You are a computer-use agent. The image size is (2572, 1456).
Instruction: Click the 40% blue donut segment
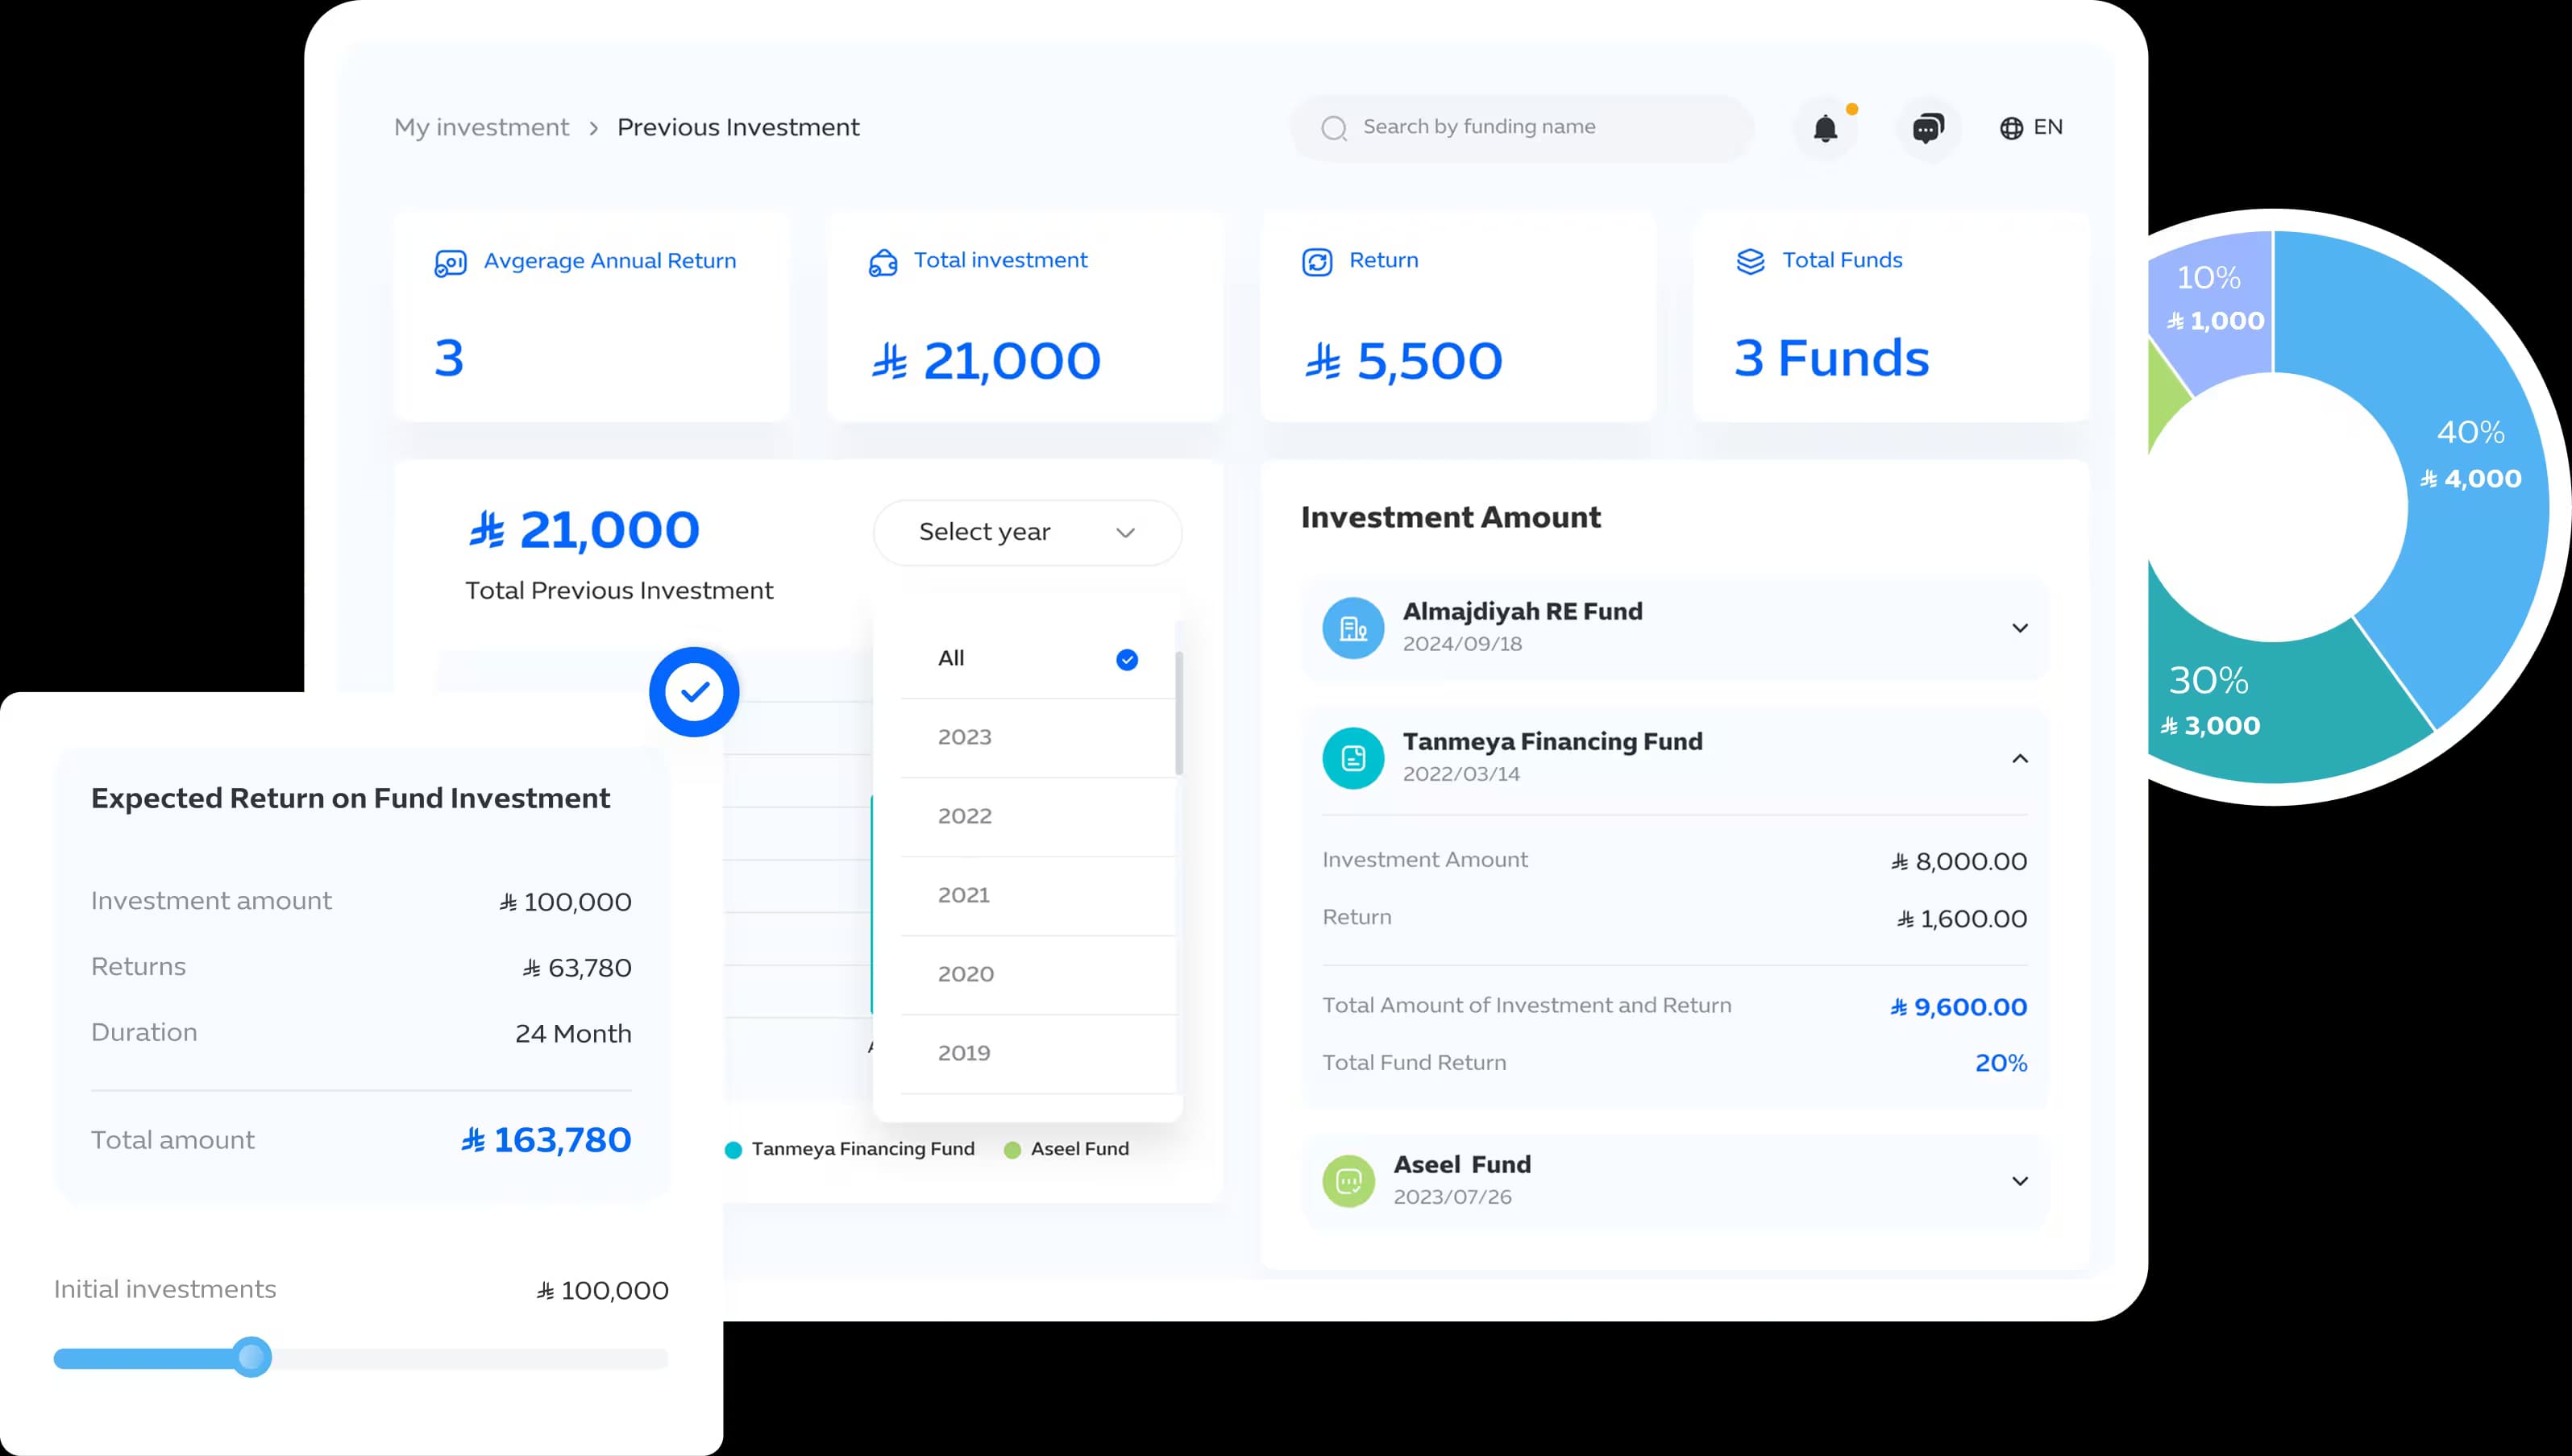(x=2470, y=455)
